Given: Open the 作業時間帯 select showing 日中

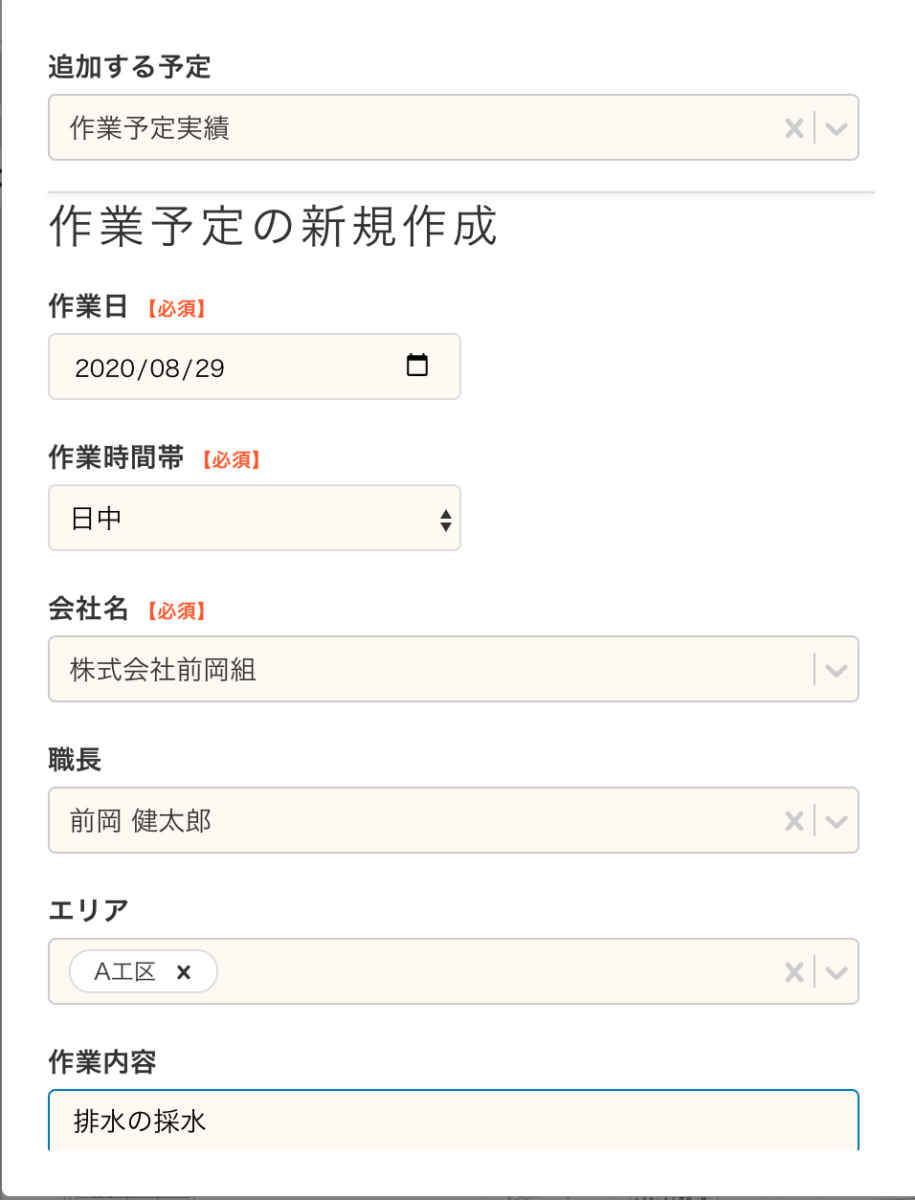Looking at the screenshot, I should click(x=254, y=518).
